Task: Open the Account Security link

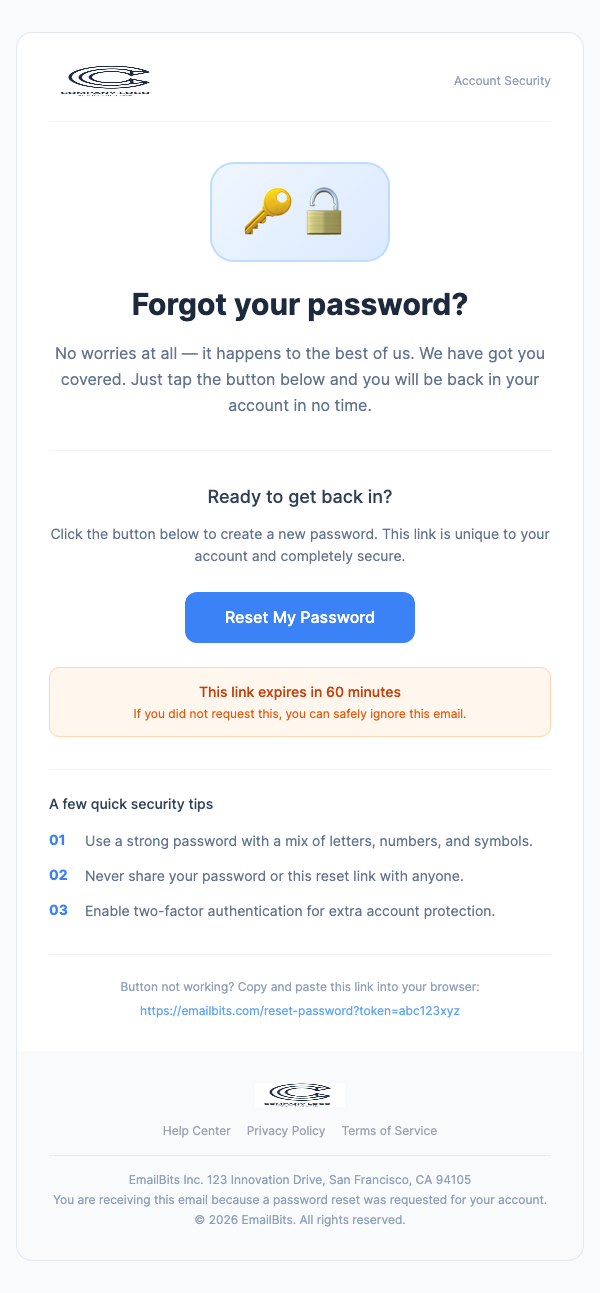Action: pyautogui.click(x=502, y=81)
